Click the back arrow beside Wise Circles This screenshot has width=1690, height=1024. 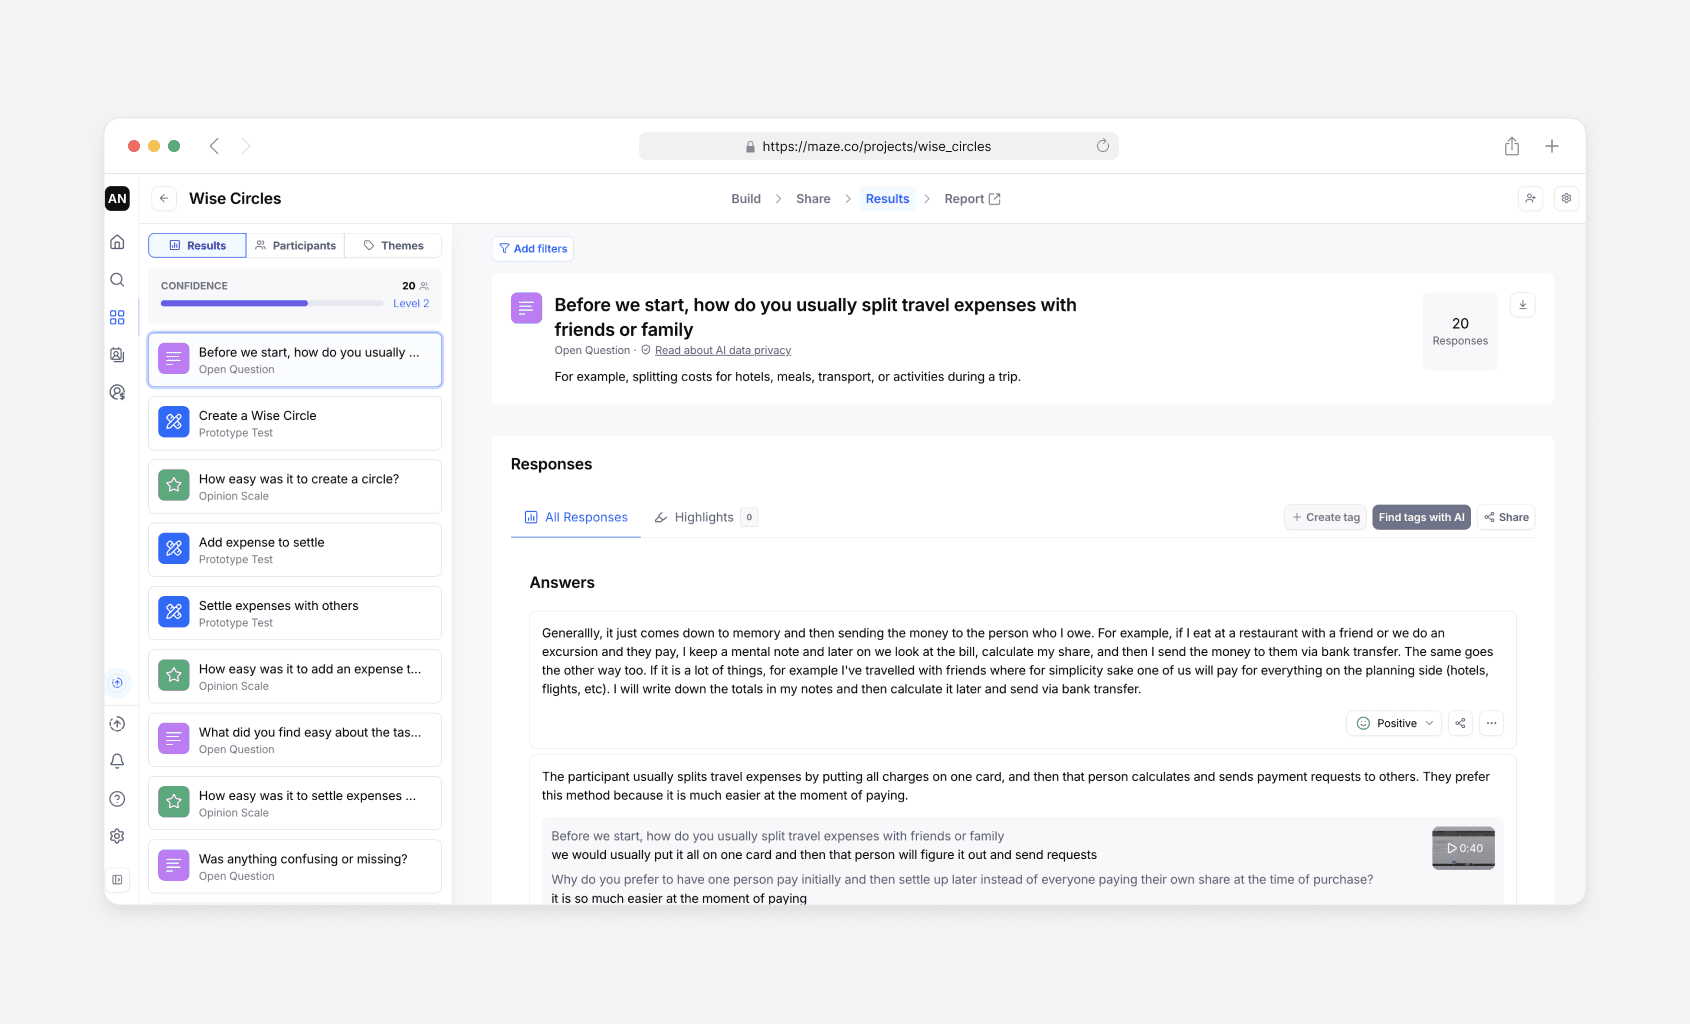click(x=164, y=198)
